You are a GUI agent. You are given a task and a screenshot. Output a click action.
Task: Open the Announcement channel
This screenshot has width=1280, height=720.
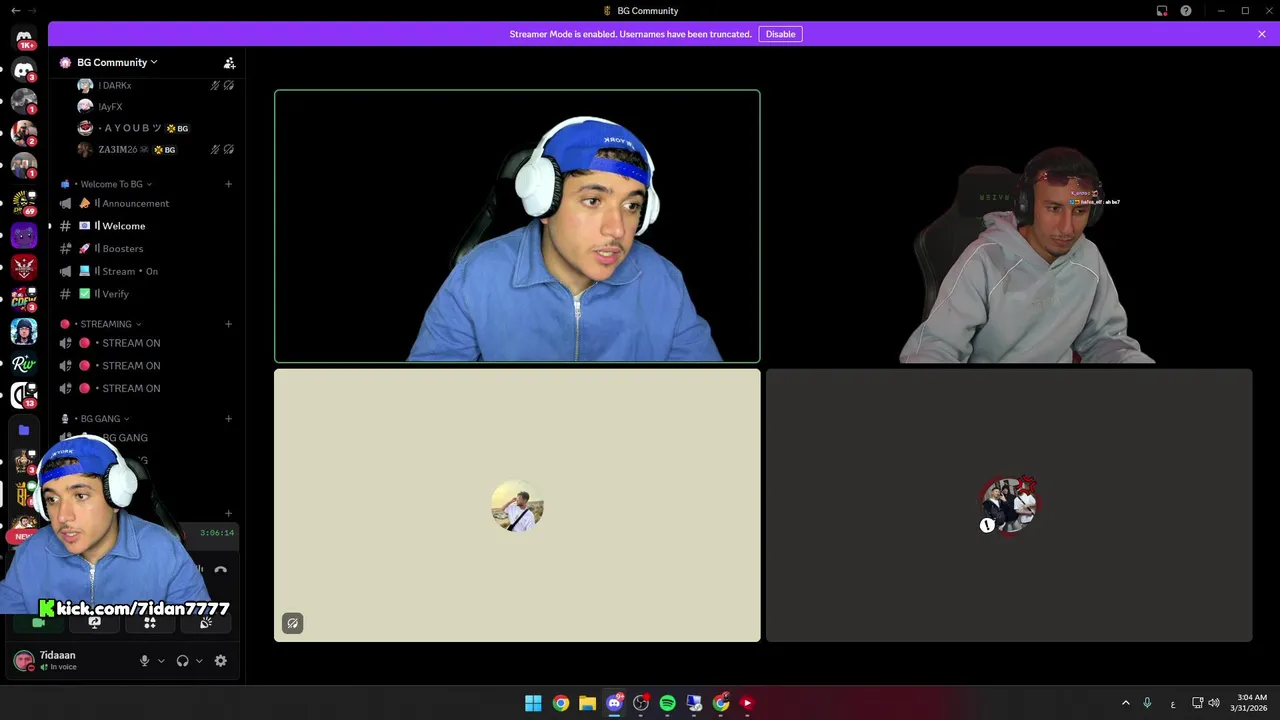coord(146,203)
